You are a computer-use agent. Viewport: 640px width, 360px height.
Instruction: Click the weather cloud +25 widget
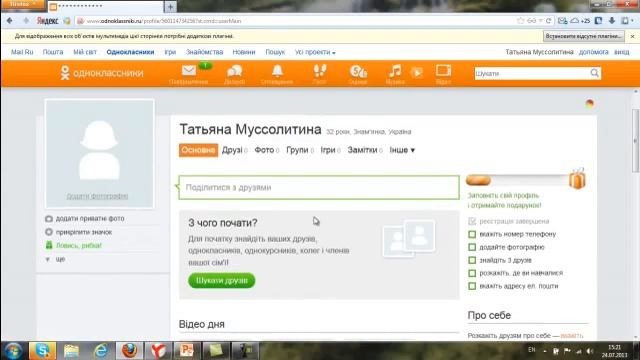click(580, 20)
